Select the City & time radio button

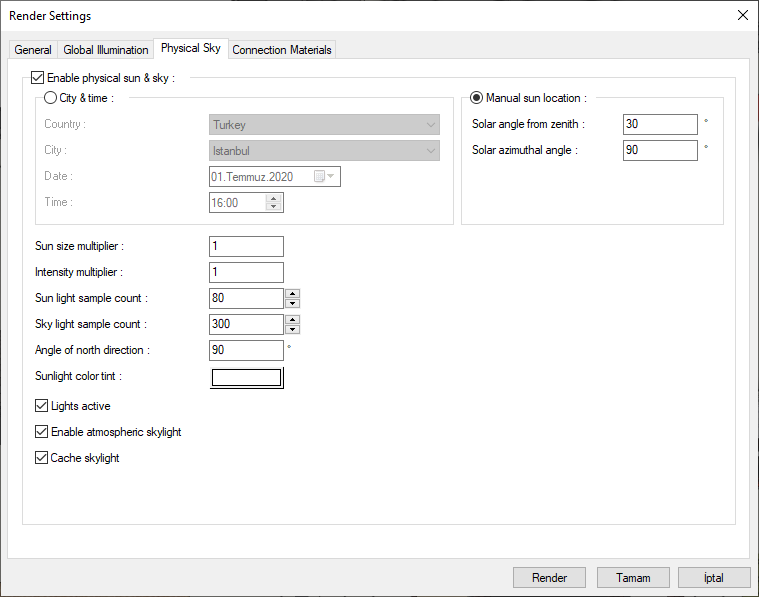(x=51, y=98)
